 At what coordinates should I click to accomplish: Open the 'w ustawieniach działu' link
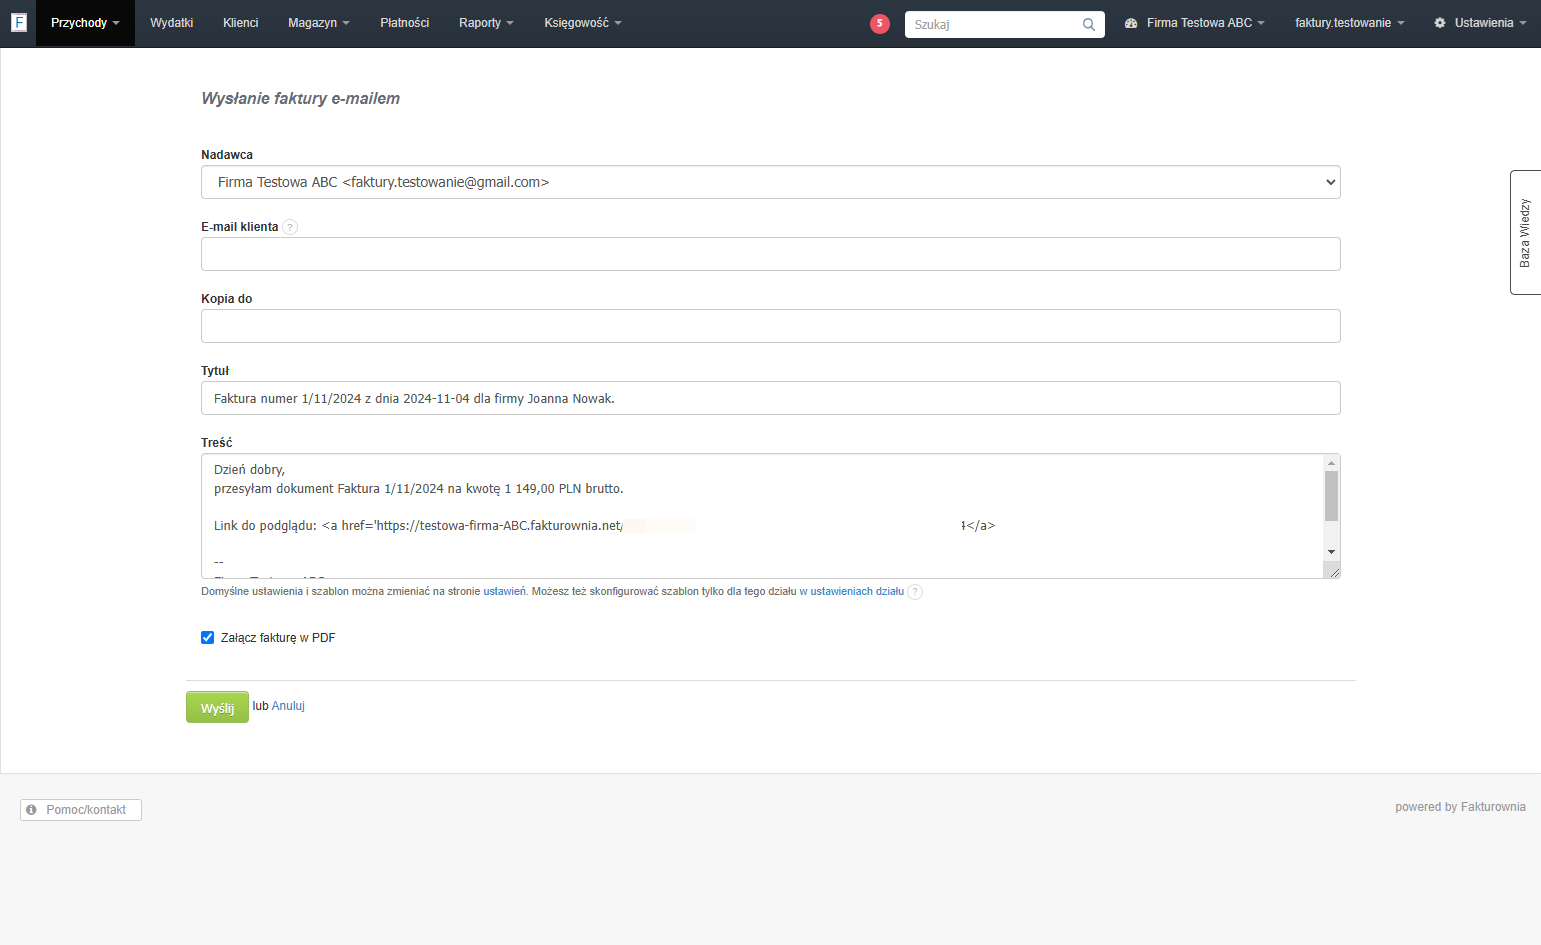(852, 592)
